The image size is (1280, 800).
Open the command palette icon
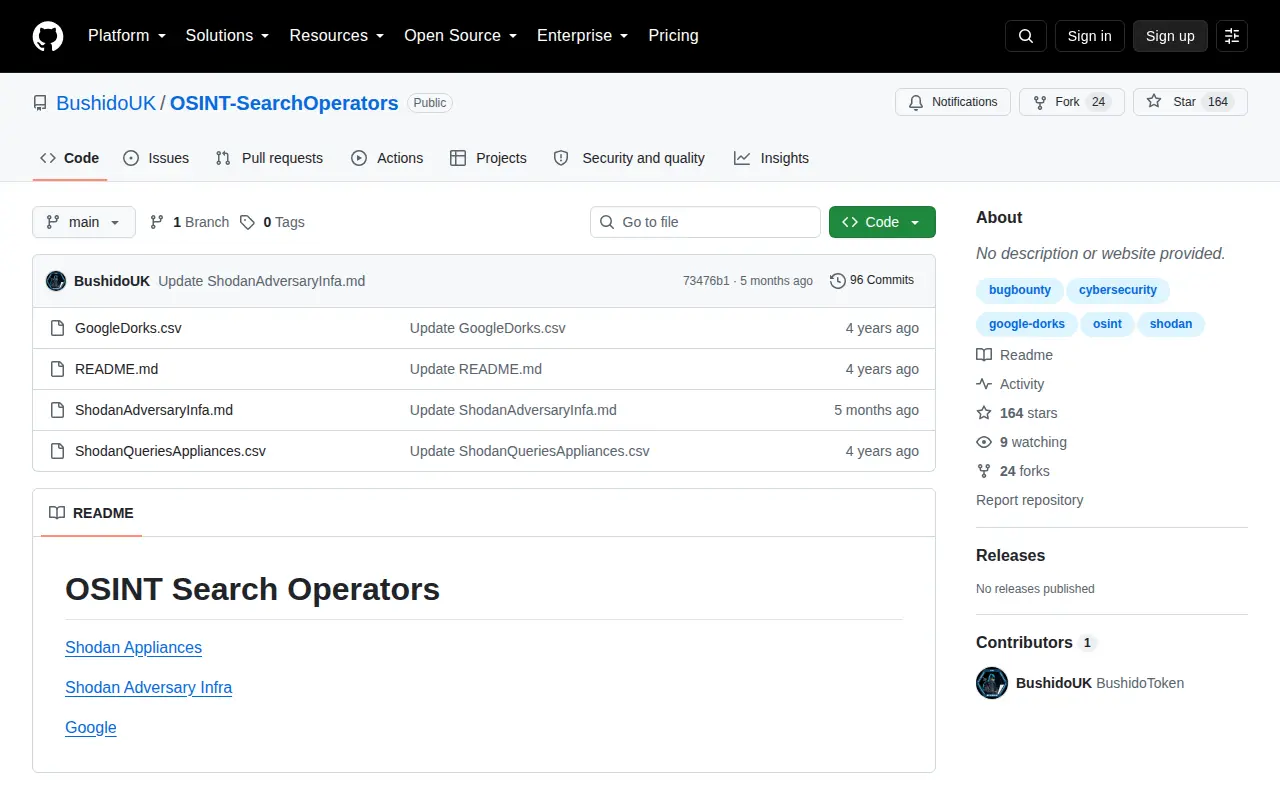[x=1232, y=36]
